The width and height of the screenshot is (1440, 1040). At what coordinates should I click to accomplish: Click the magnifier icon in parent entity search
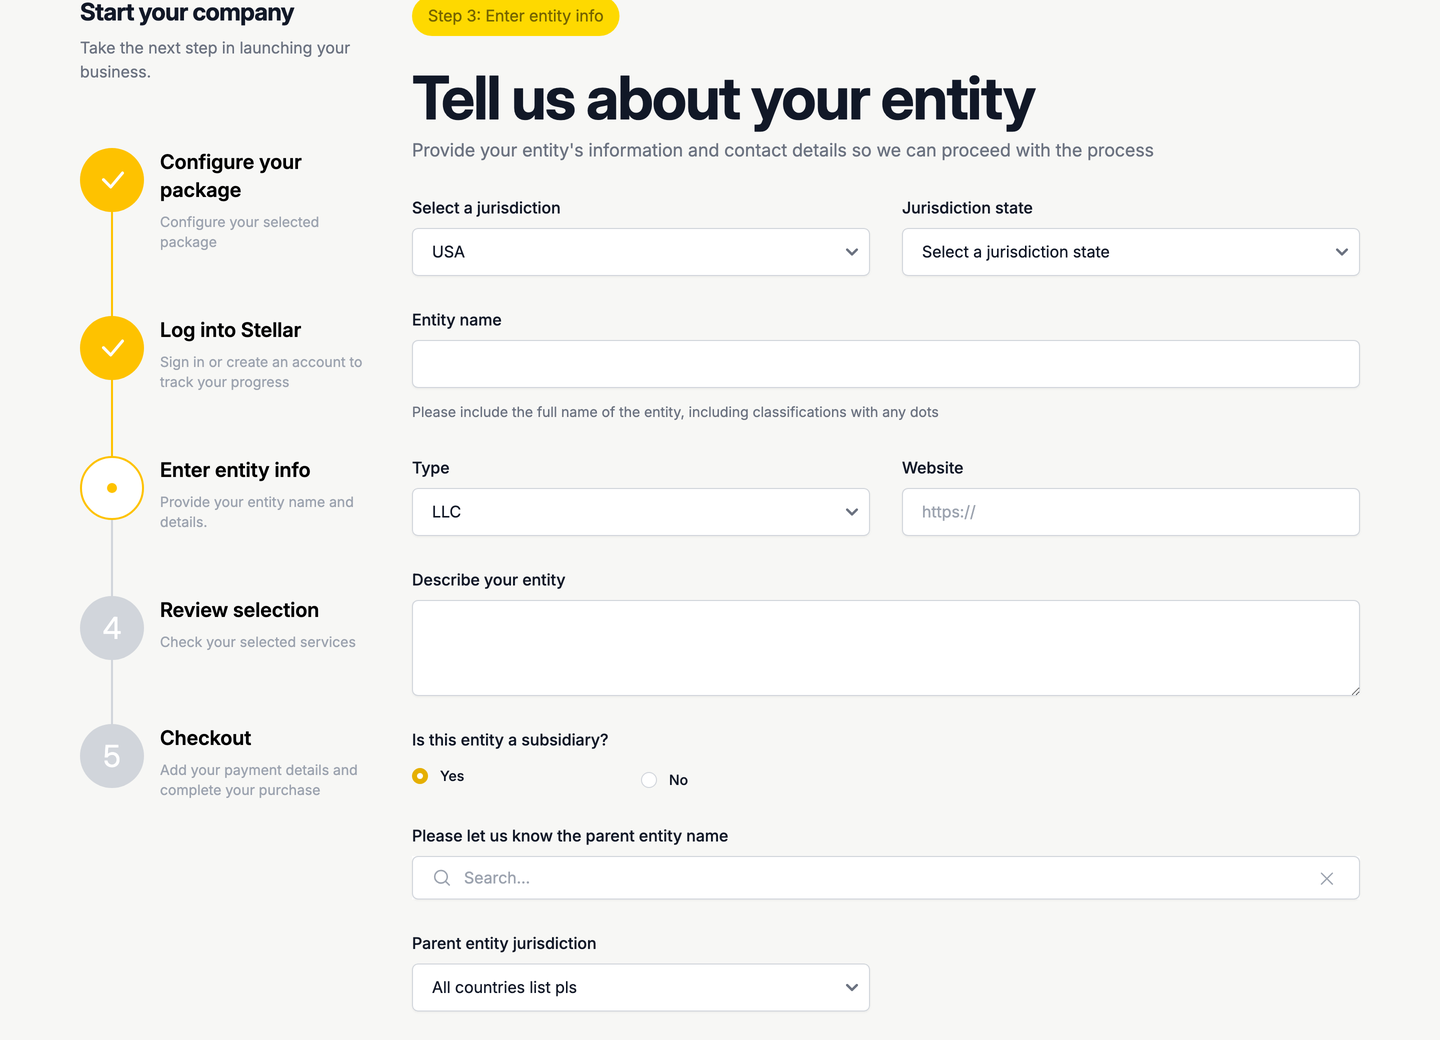(442, 878)
